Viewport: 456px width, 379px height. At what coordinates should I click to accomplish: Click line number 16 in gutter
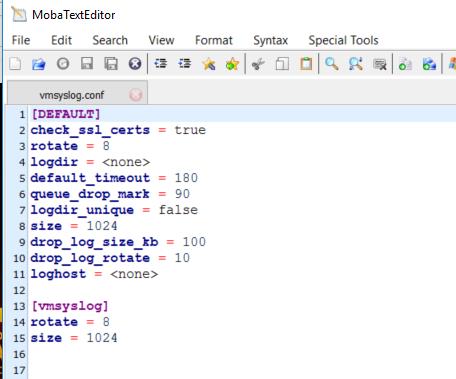point(19,354)
